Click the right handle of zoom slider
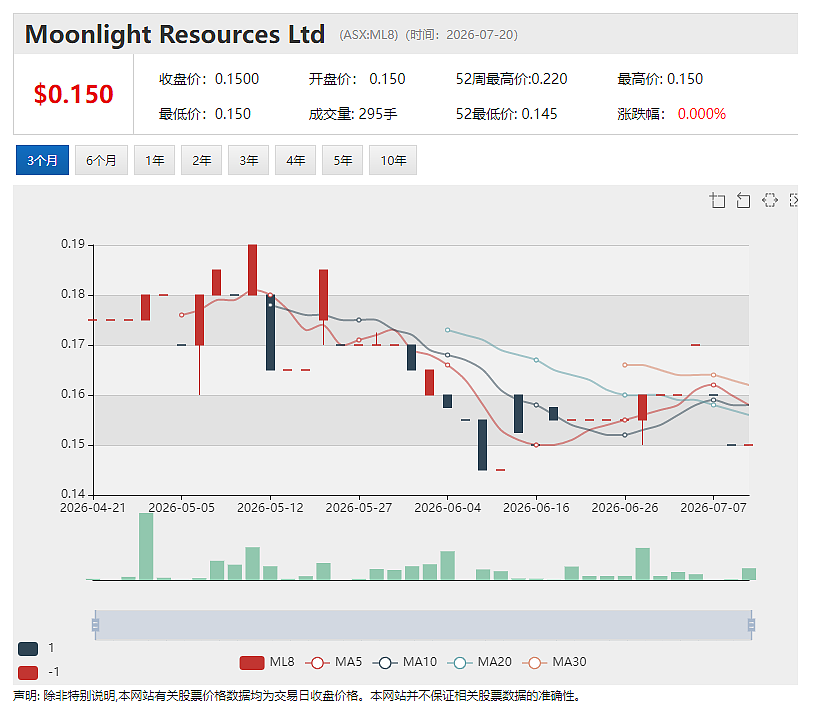Viewport: 816px width, 716px height. (x=751, y=624)
